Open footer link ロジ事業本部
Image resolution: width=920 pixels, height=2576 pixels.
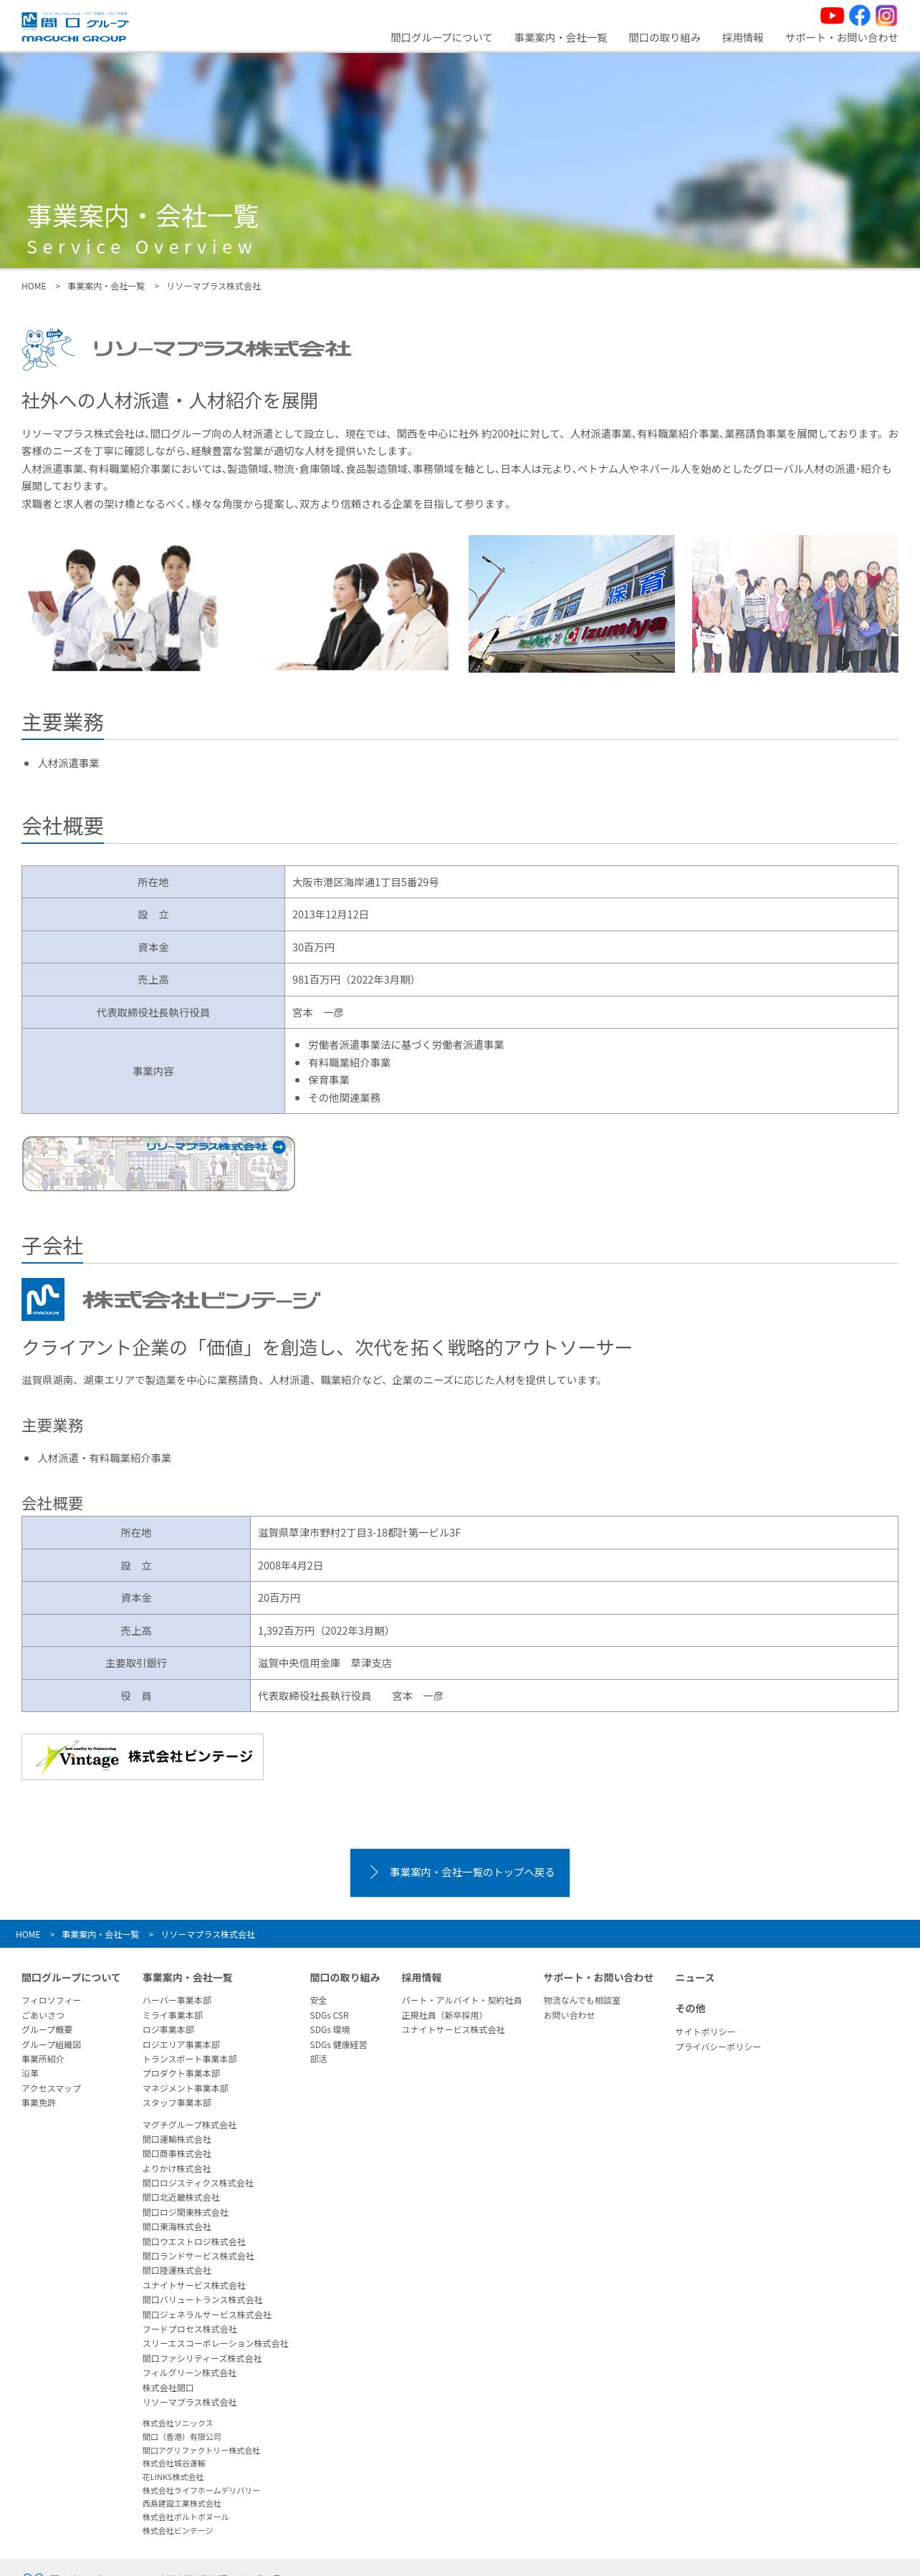[168, 2030]
